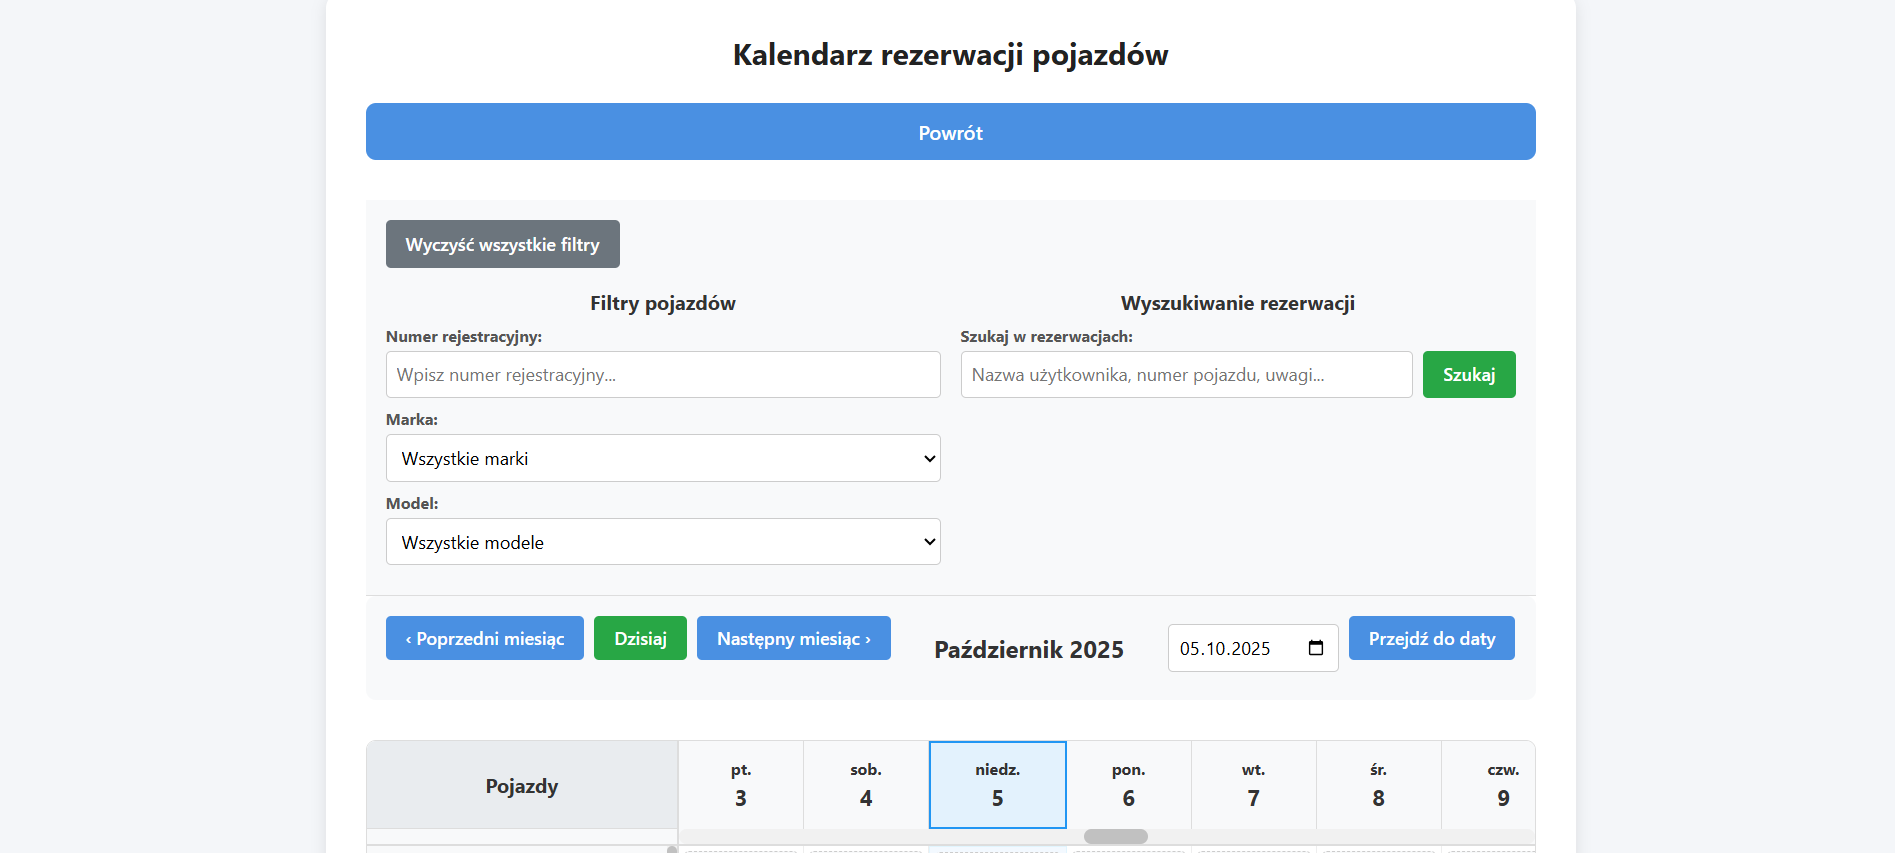Focus the Numer rejestracyjny input field
1895x853 pixels.
[x=662, y=375]
